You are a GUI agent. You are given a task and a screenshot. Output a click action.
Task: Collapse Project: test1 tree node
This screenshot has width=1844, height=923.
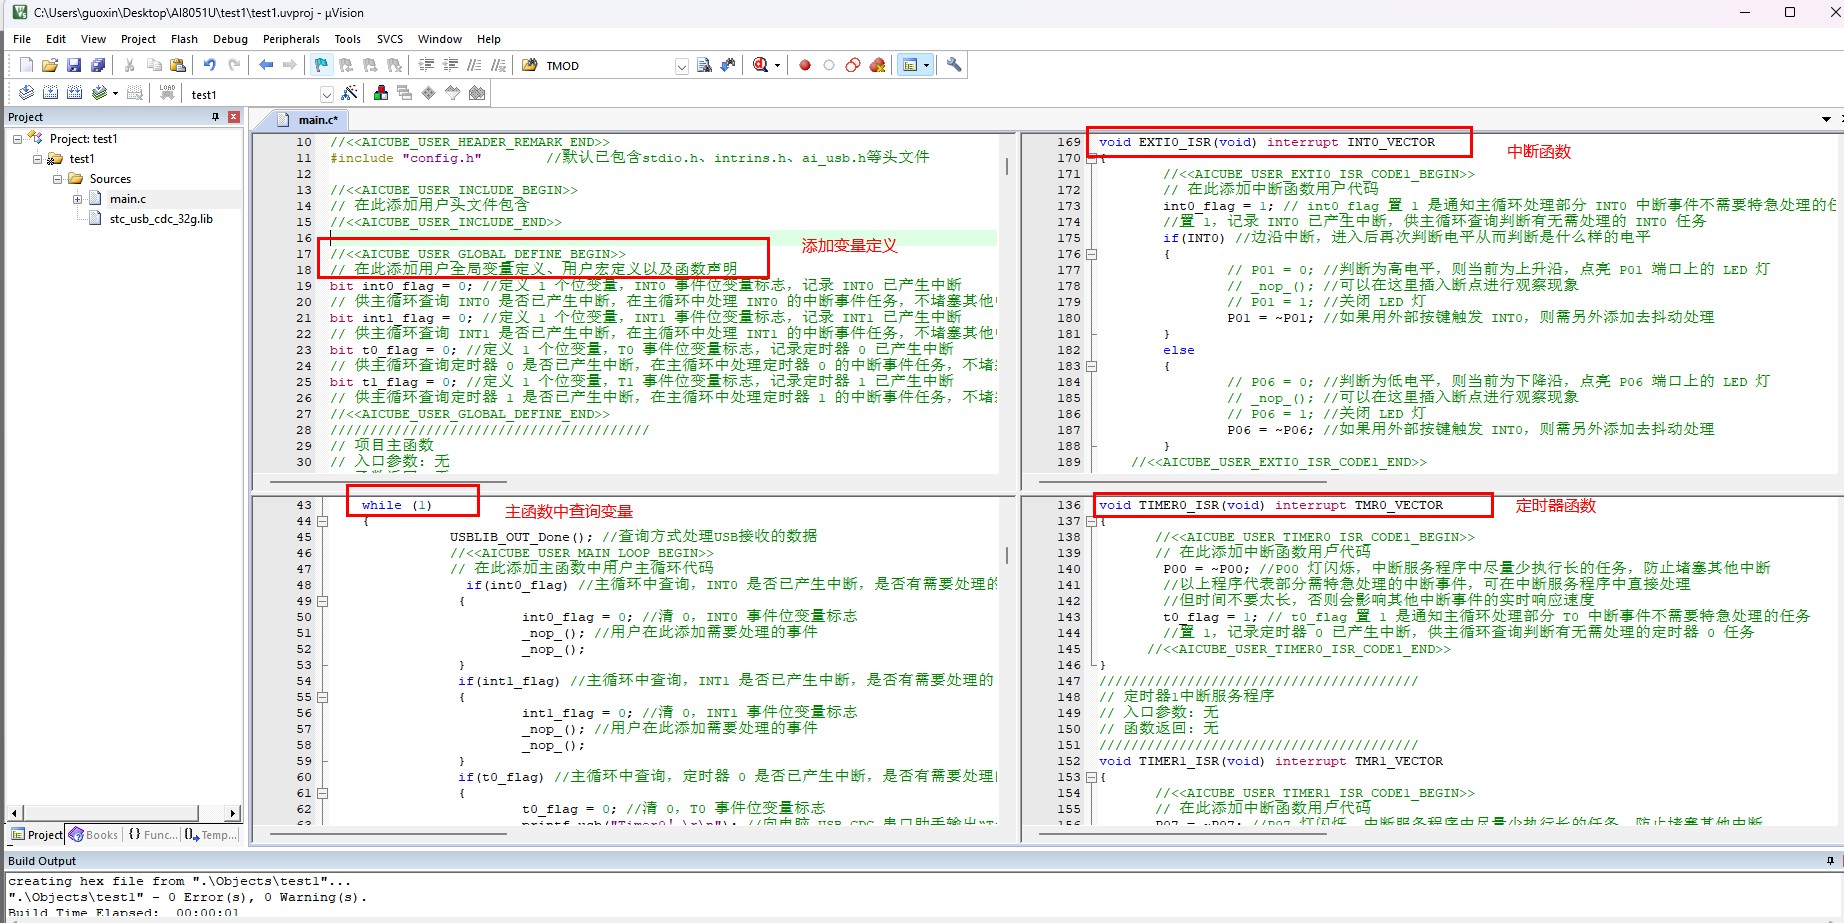tap(17, 139)
